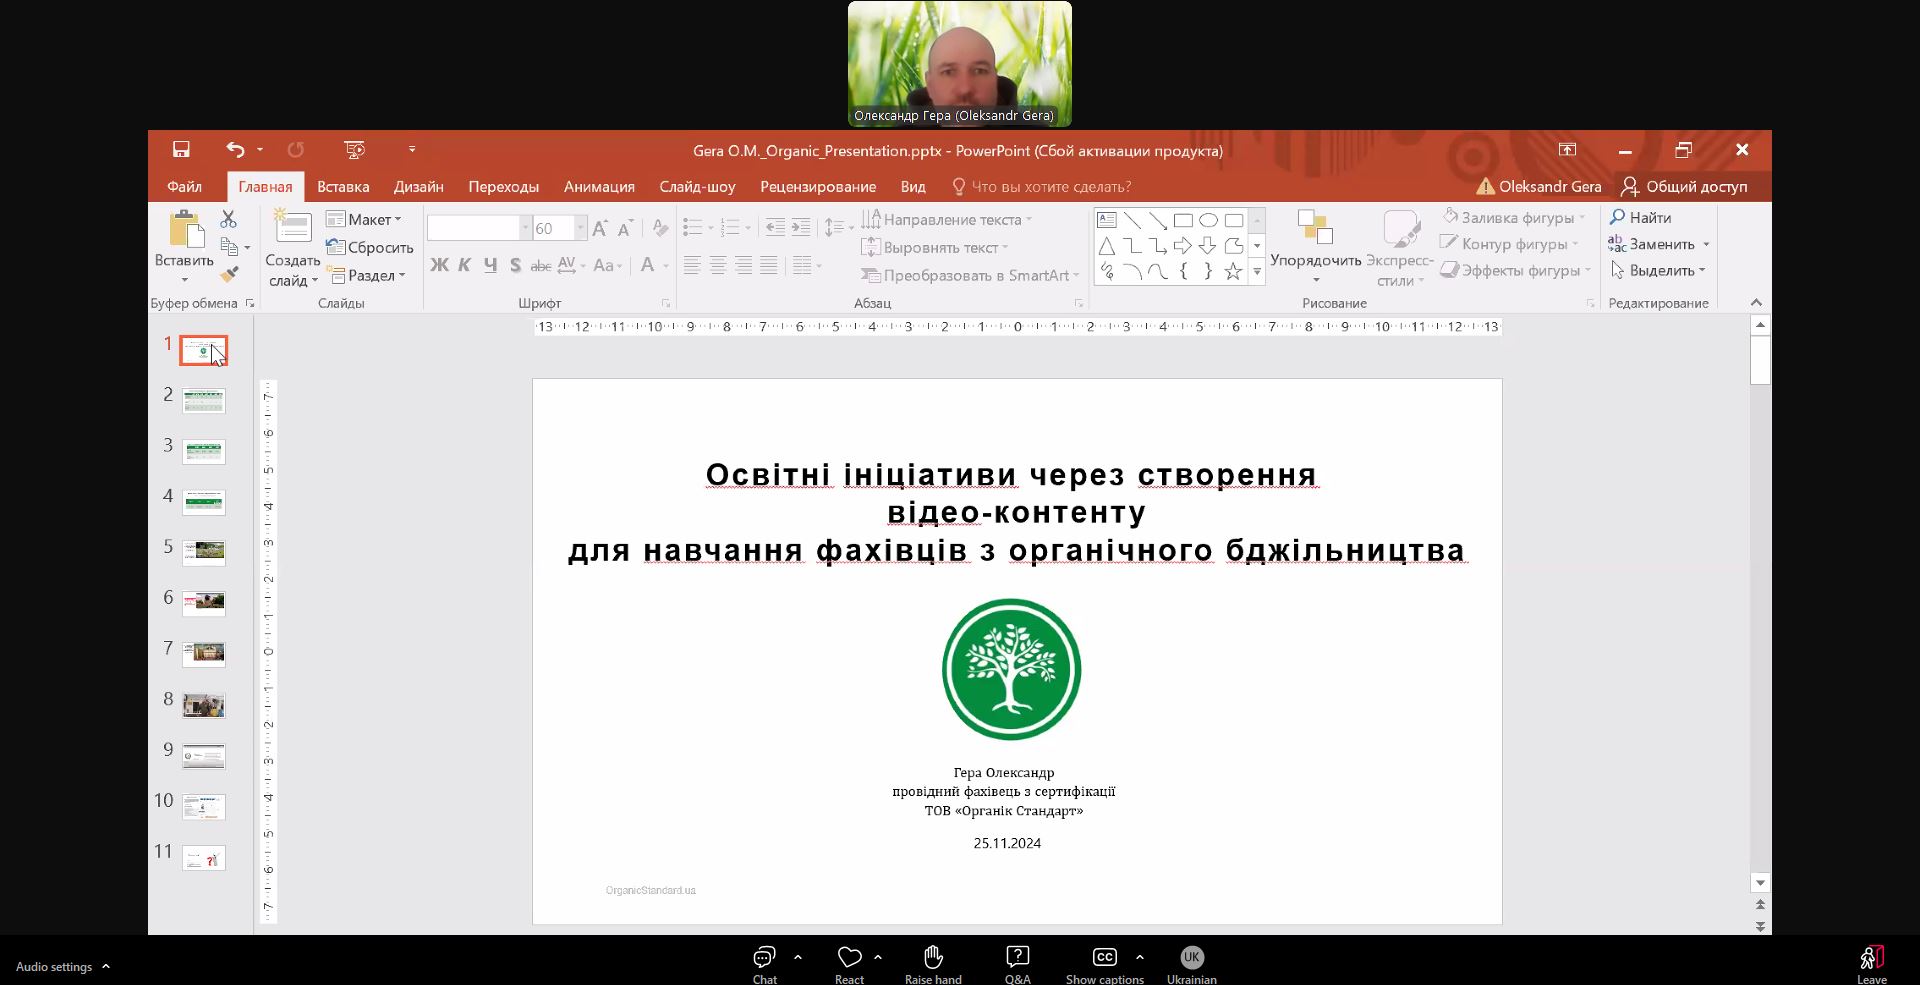Image resolution: width=1920 pixels, height=985 pixels.
Task: Select the five-point Star shape
Action: tap(1233, 271)
